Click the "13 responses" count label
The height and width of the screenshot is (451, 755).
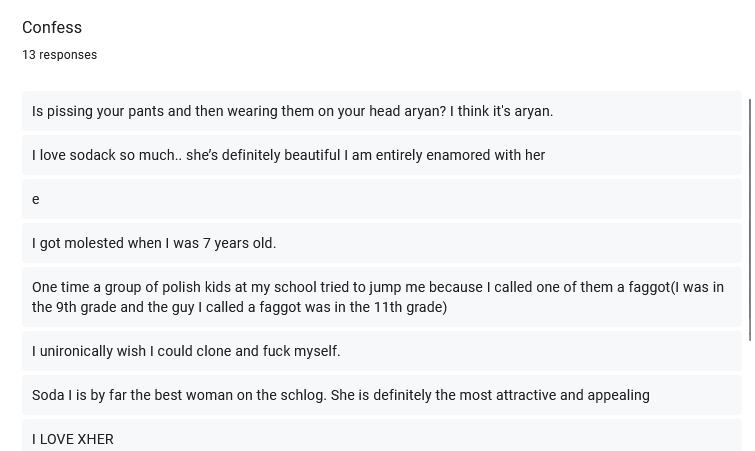[60, 55]
